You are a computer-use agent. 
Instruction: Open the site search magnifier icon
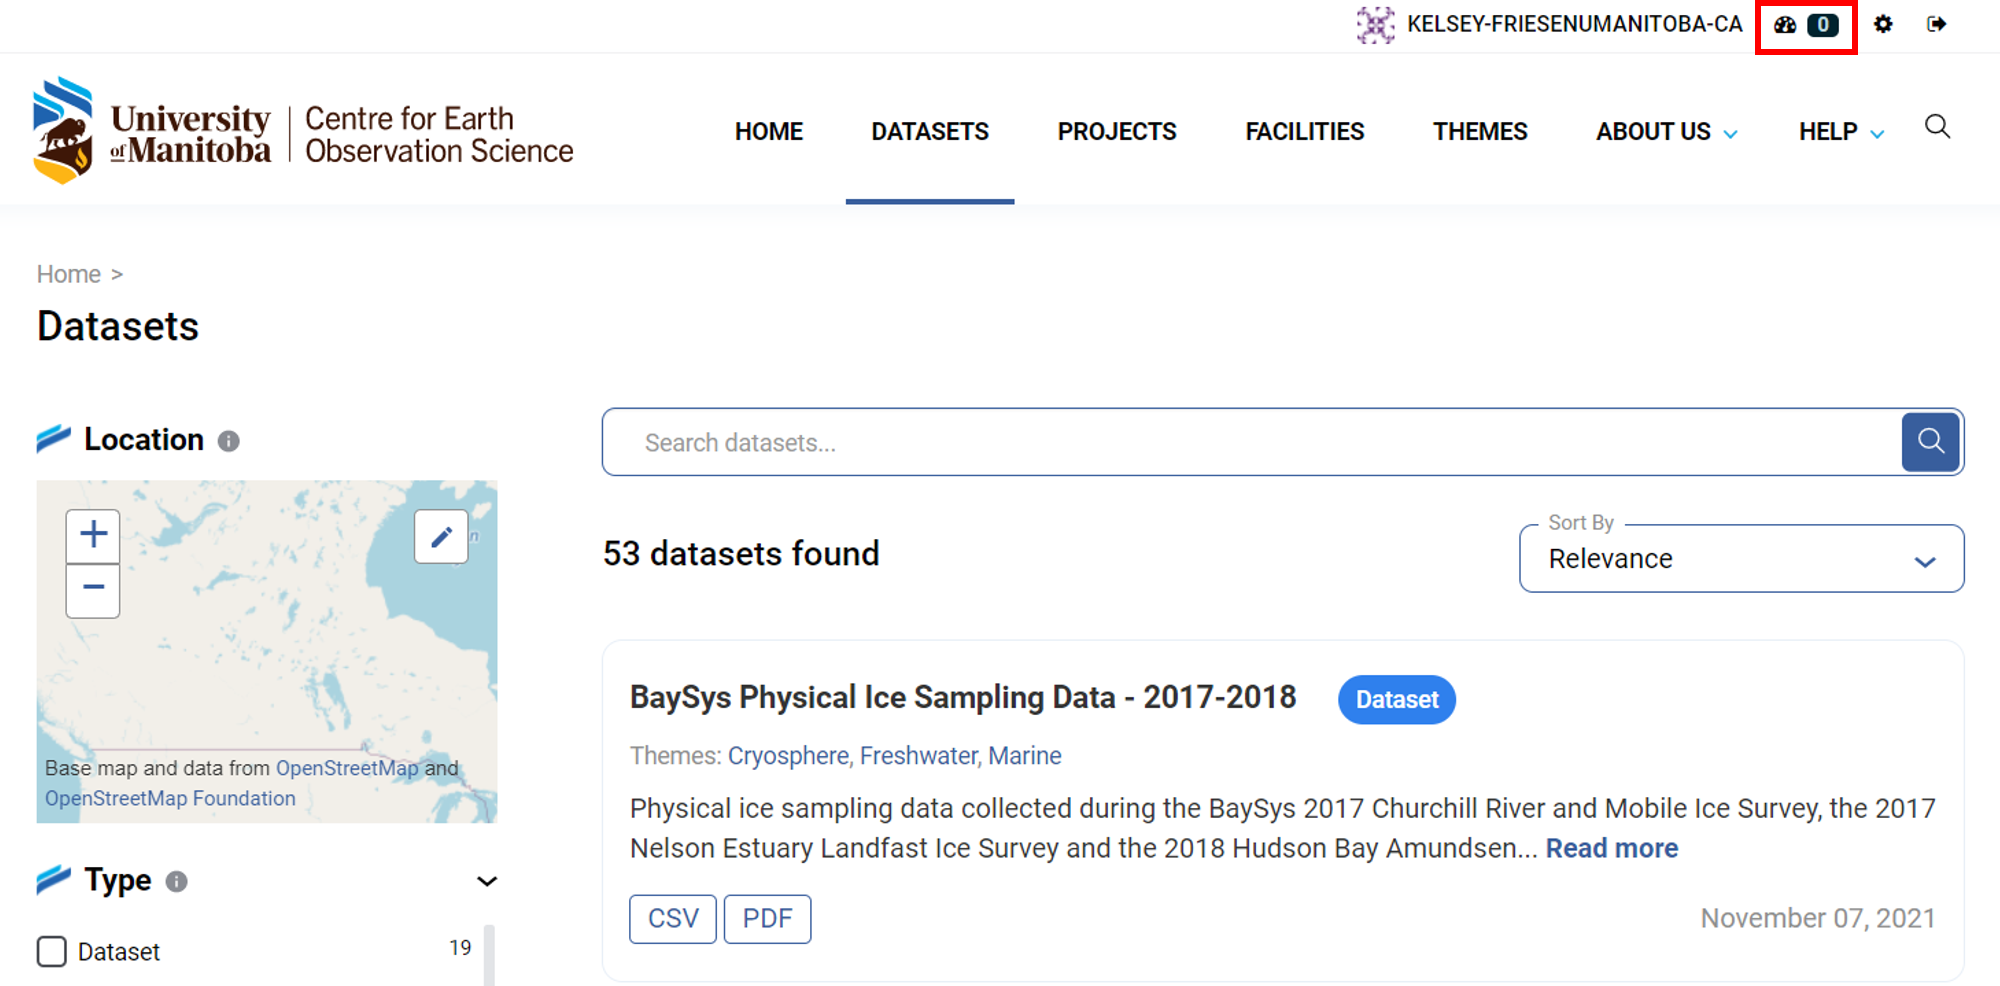coord(1937,127)
